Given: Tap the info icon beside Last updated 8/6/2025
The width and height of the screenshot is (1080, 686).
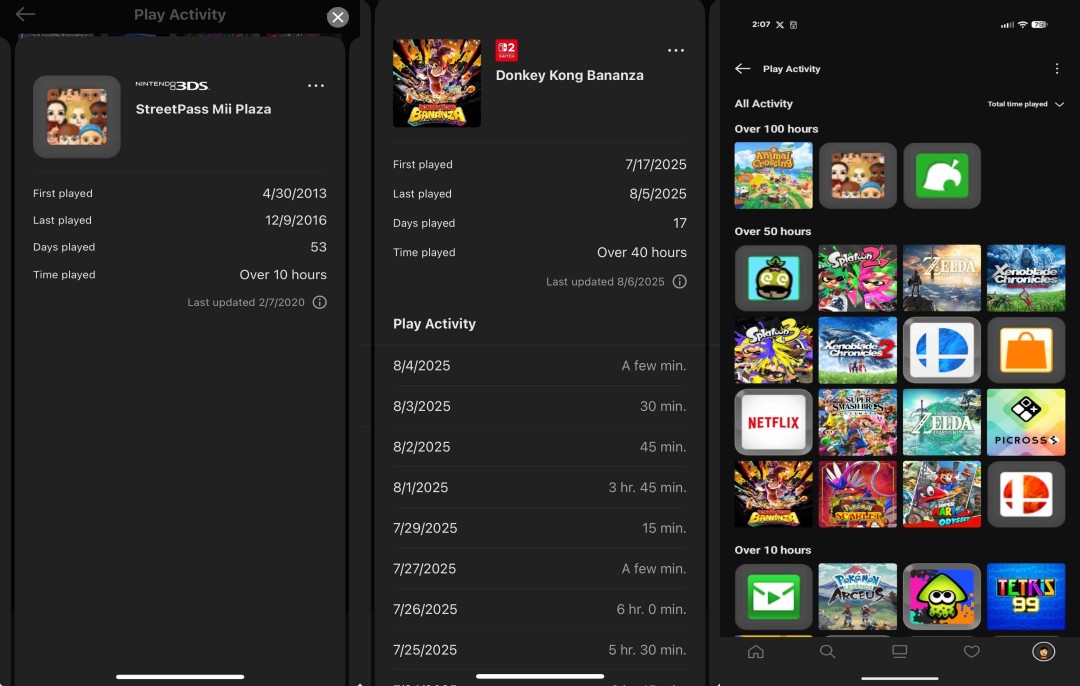Looking at the screenshot, I should click(x=680, y=282).
